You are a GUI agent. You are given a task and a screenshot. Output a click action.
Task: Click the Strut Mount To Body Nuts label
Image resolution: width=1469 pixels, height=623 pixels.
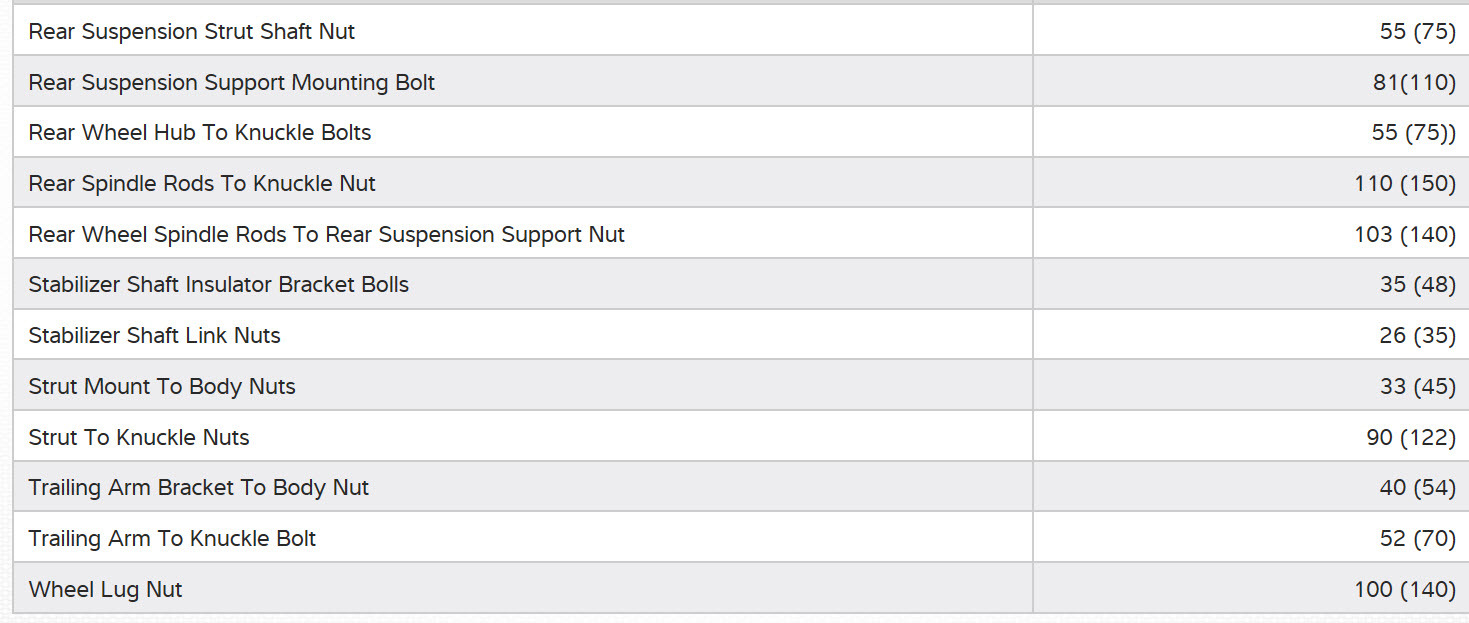pyautogui.click(x=162, y=387)
